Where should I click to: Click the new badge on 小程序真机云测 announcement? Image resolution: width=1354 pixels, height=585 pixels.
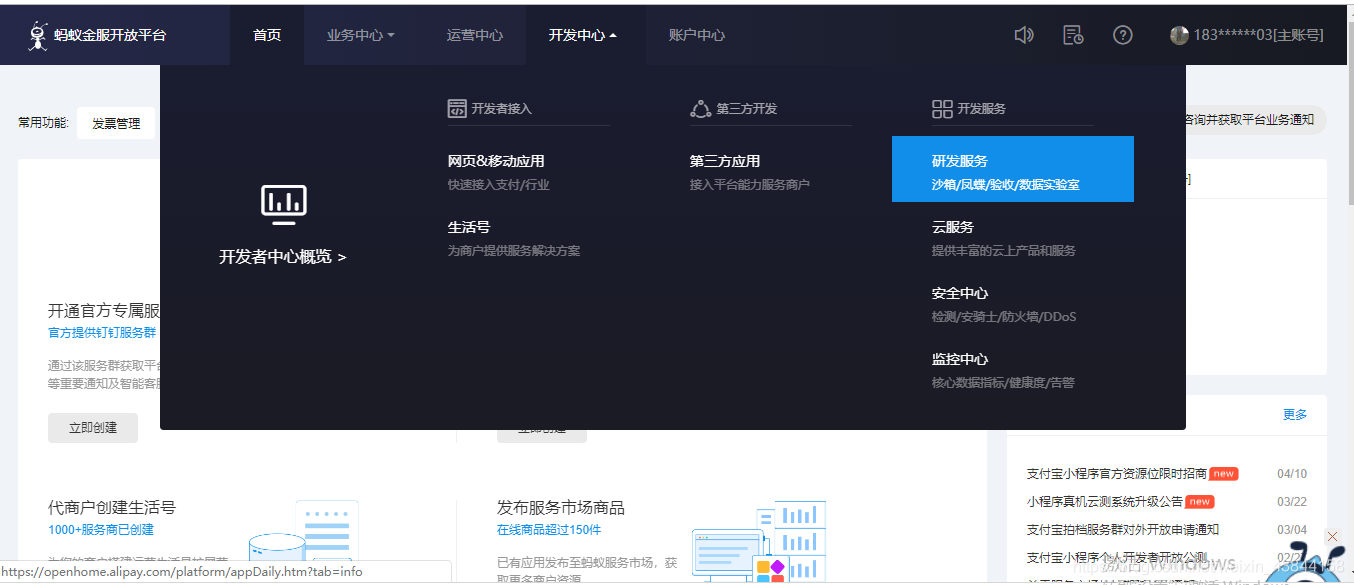click(x=1200, y=502)
